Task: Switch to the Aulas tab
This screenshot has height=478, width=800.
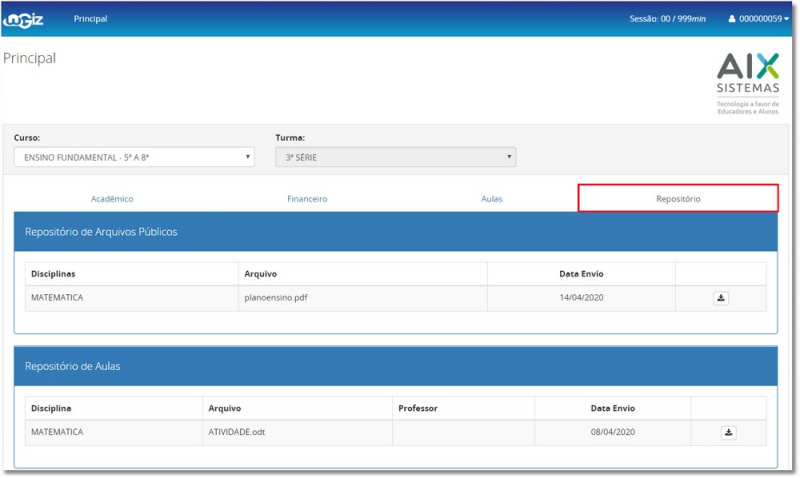Action: (491, 199)
